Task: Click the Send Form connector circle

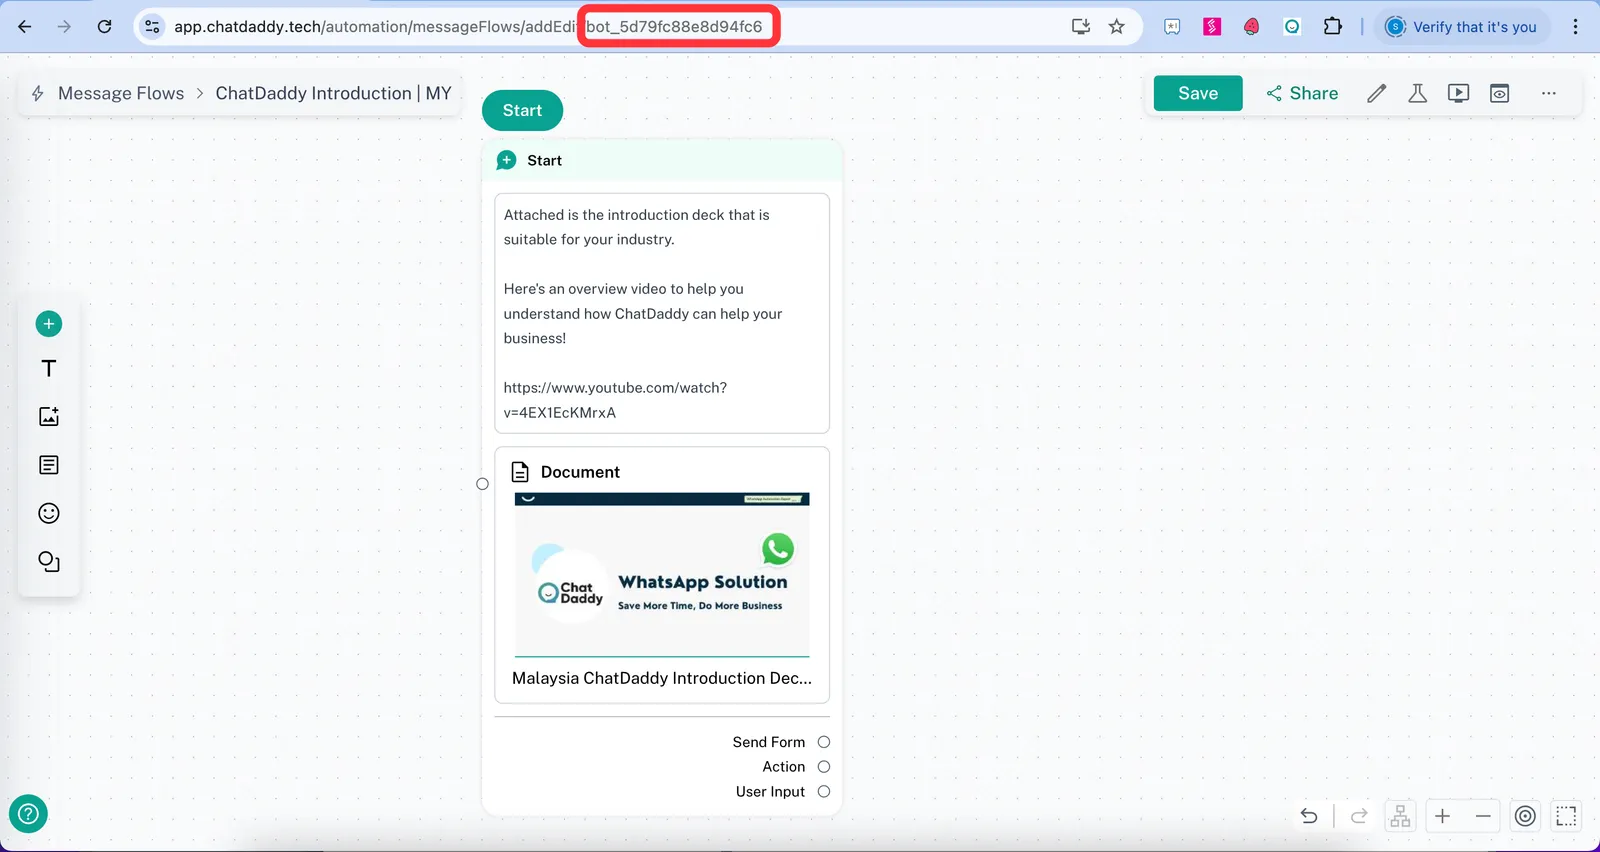Action: [x=824, y=742]
